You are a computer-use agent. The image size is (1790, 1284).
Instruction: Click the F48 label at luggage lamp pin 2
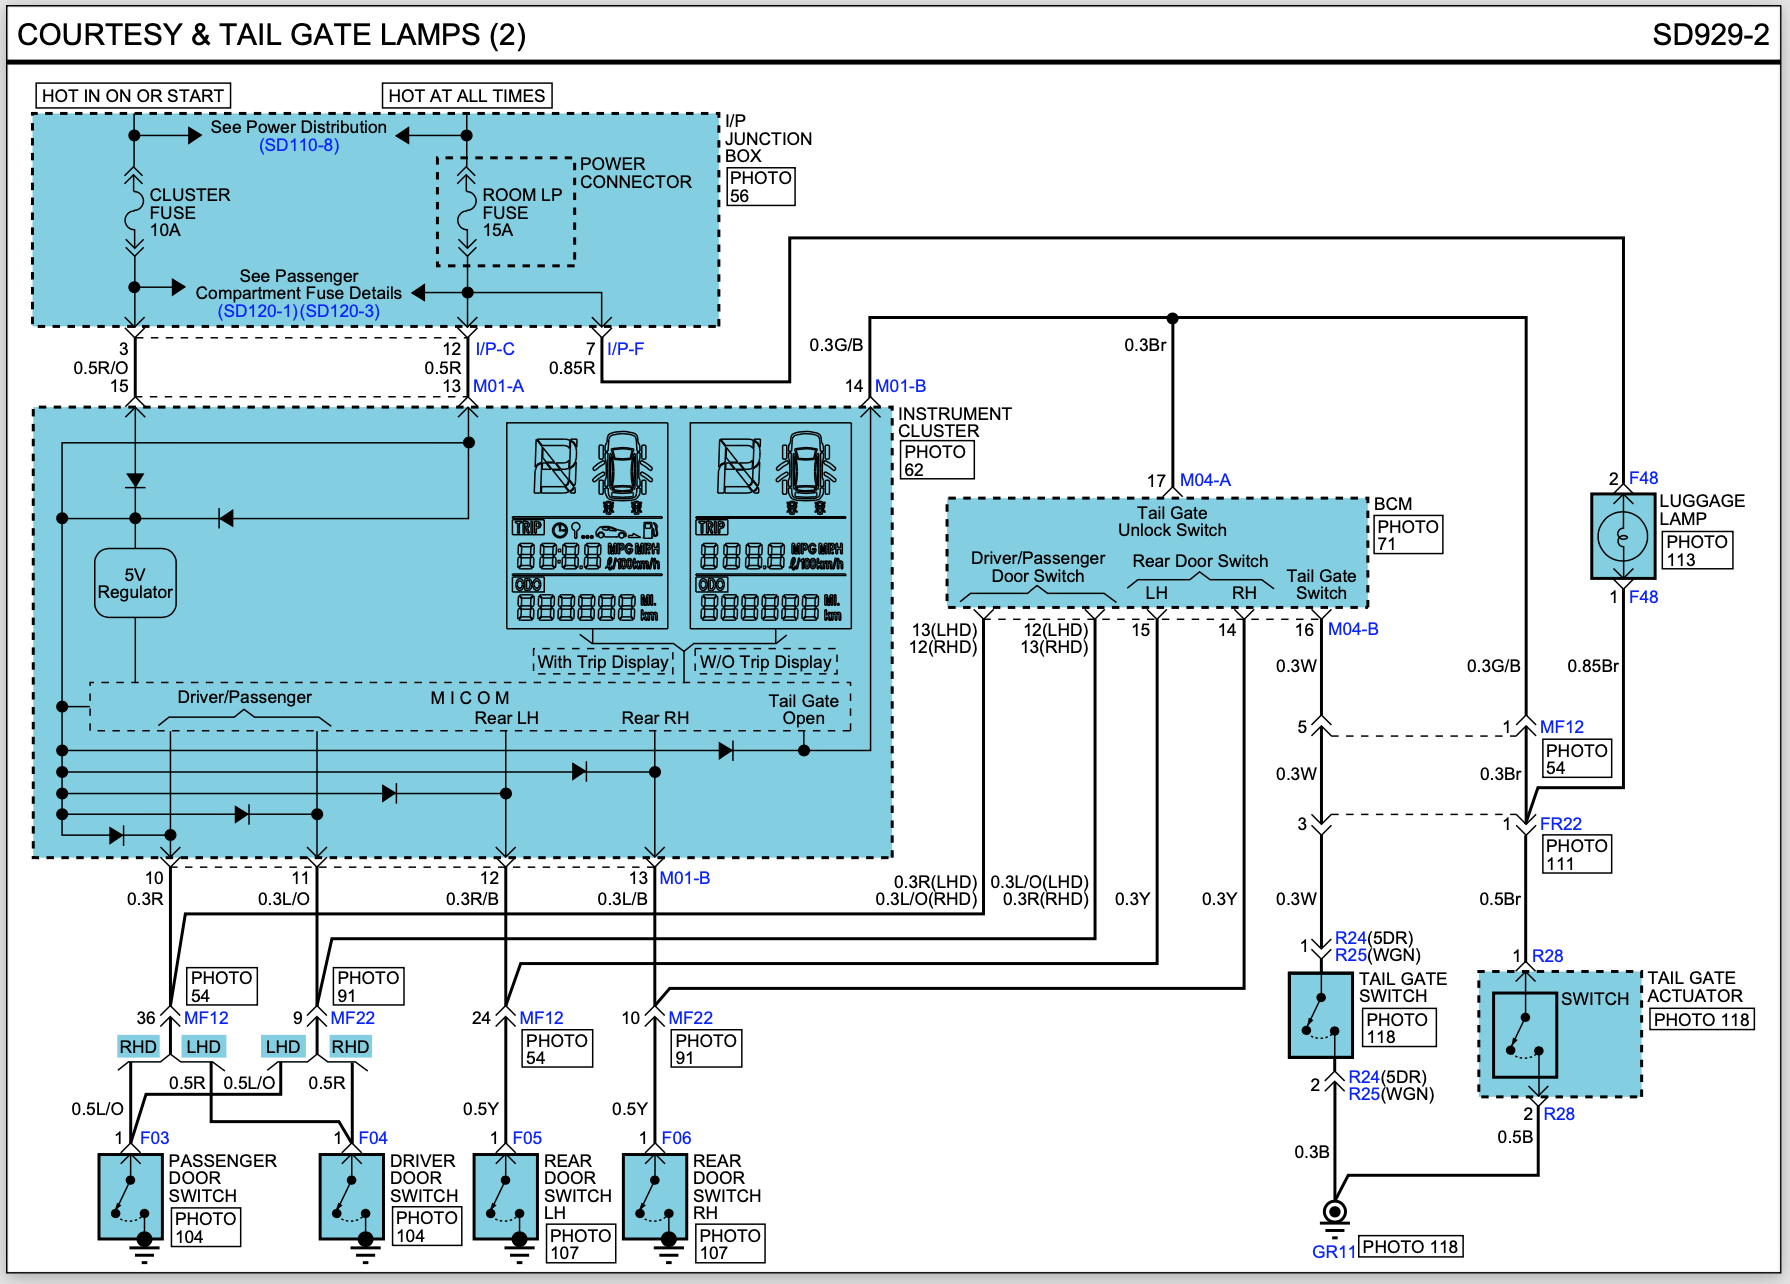pos(1643,478)
